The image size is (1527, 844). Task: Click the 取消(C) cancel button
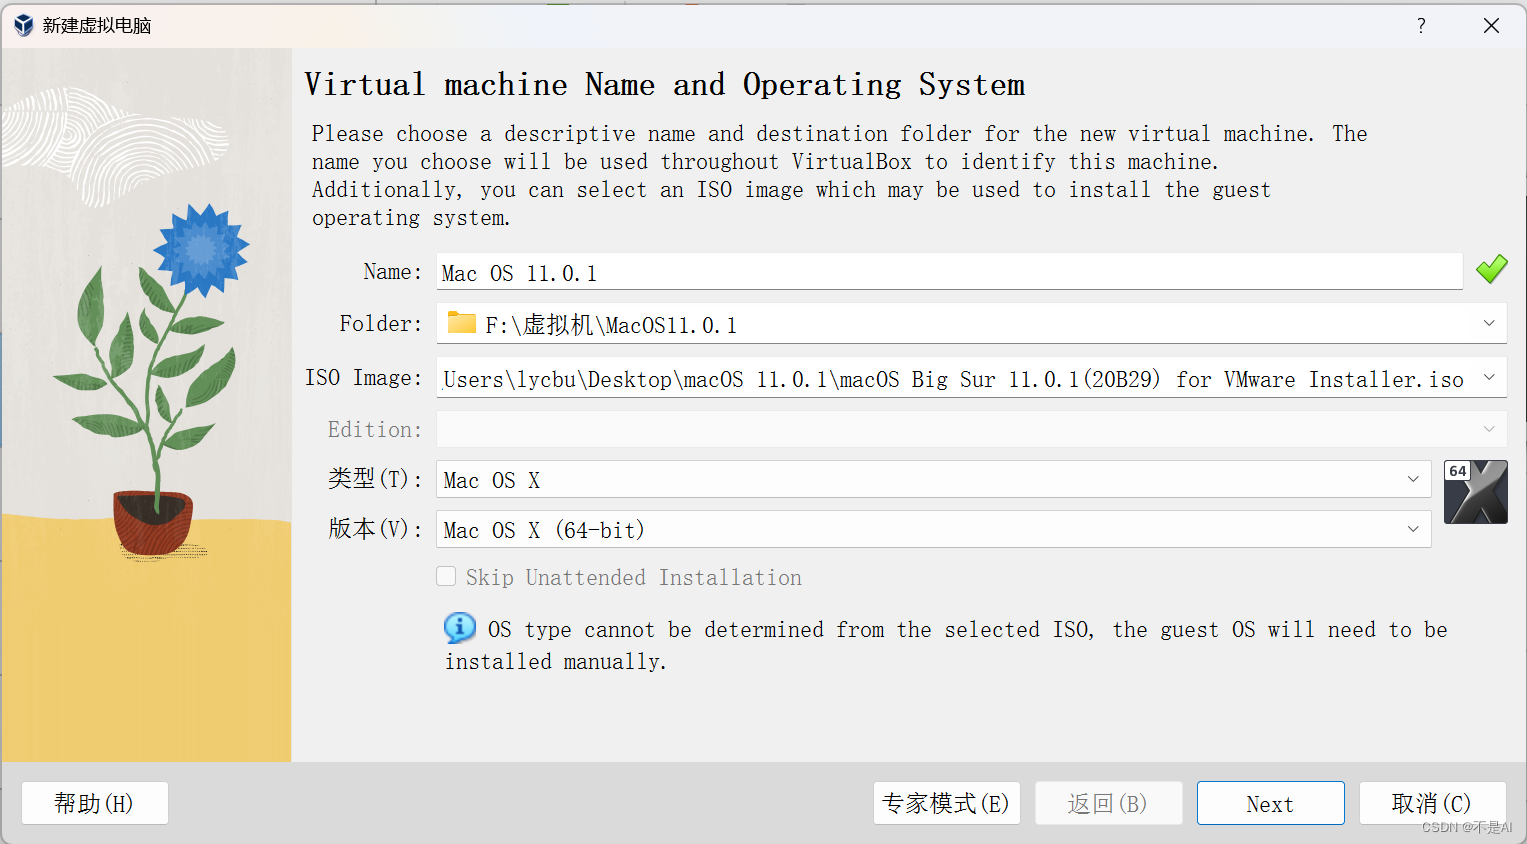pos(1433,803)
